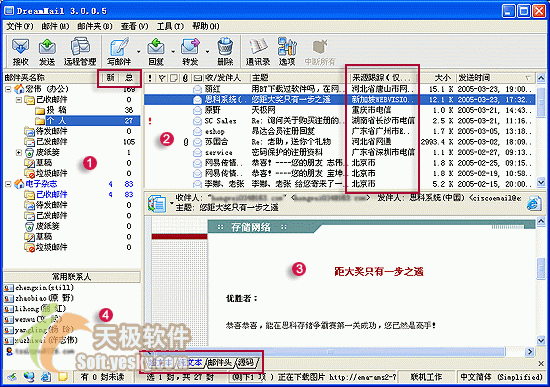Expand the 废纸篓 folder under 宏伟

click(19, 152)
